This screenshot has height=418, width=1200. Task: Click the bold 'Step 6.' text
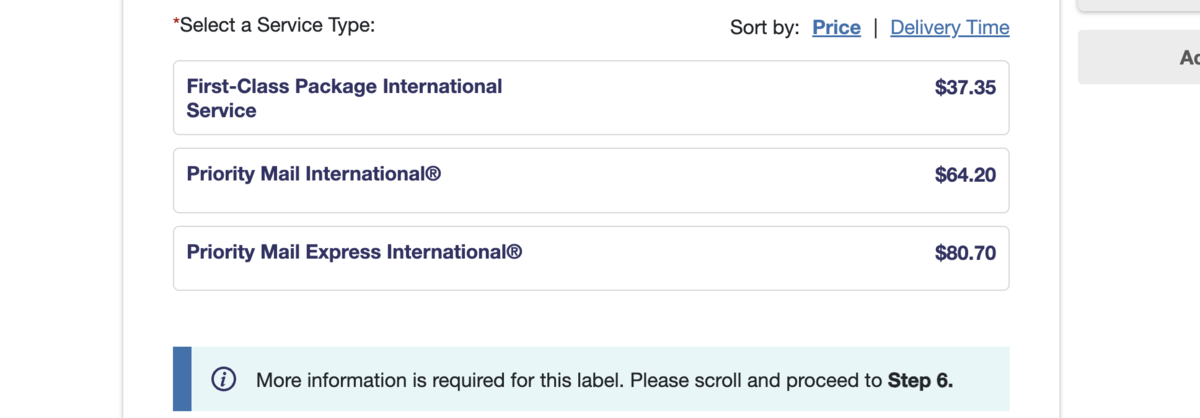pos(920,380)
